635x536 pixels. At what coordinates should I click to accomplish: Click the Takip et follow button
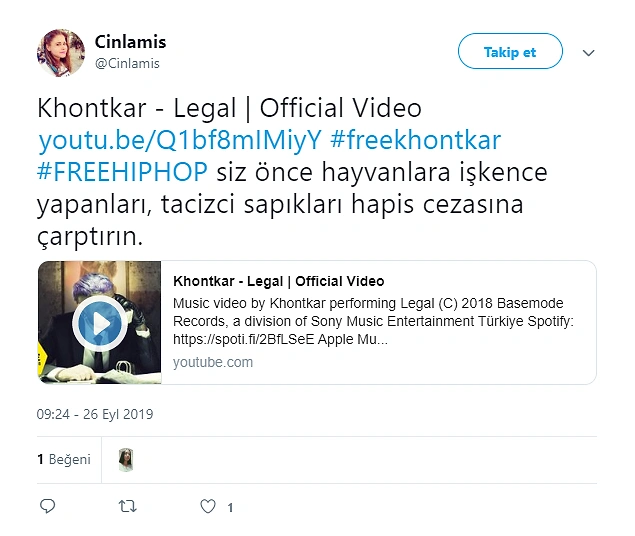coord(510,51)
